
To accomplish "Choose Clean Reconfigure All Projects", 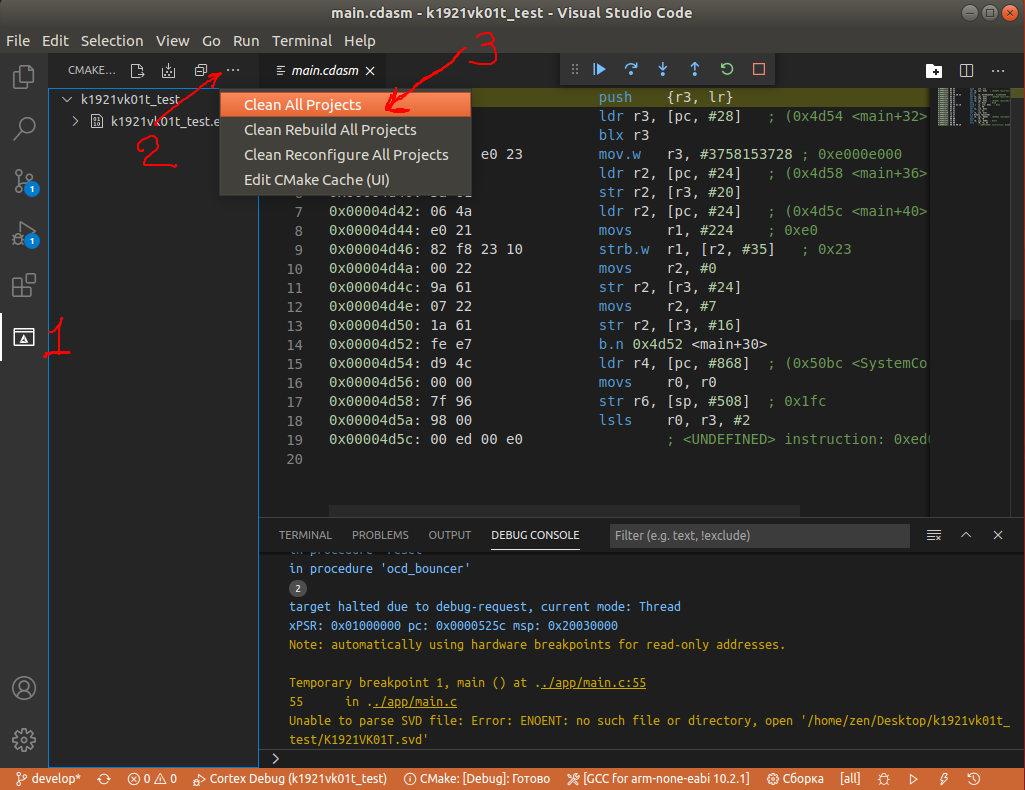I will point(345,155).
